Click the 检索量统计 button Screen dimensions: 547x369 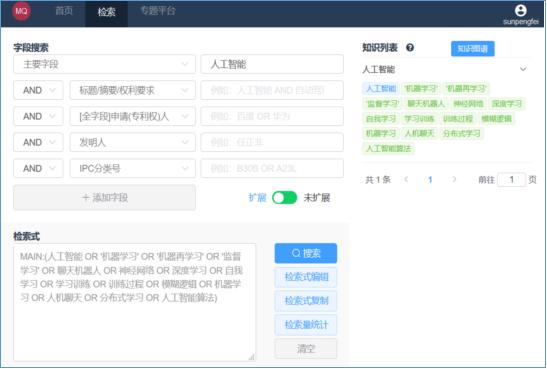tap(306, 325)
